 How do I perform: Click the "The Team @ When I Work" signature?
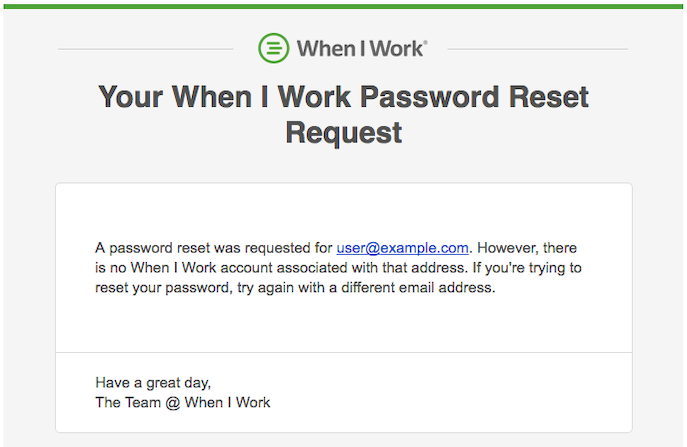click(x=182, y=402)
